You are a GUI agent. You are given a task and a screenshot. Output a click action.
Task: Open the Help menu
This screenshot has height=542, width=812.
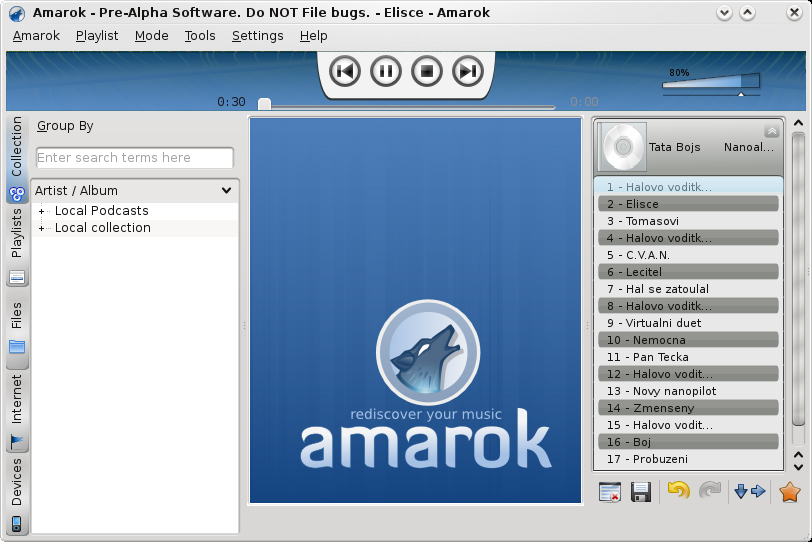click(313, 36)
